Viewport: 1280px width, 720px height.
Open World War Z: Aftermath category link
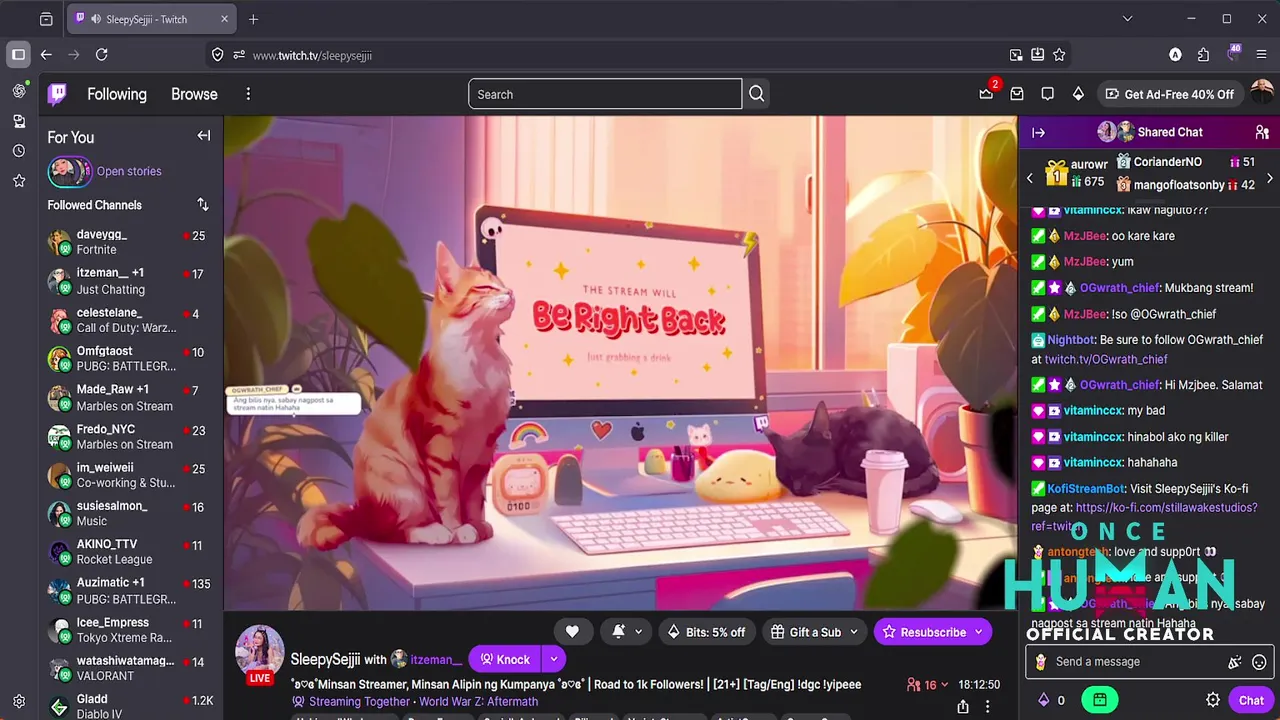(478, 701)
